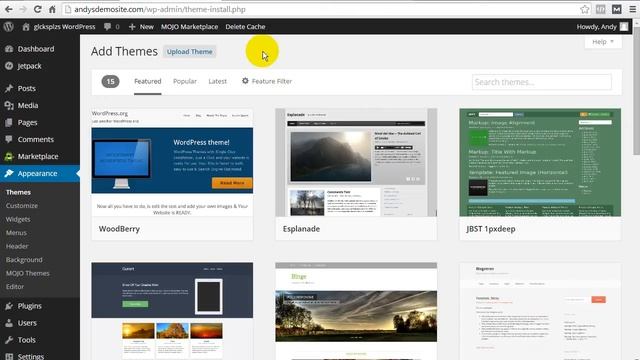
Task: Click glcksplzs WordPress site name
Action: [x=64, y=27]
